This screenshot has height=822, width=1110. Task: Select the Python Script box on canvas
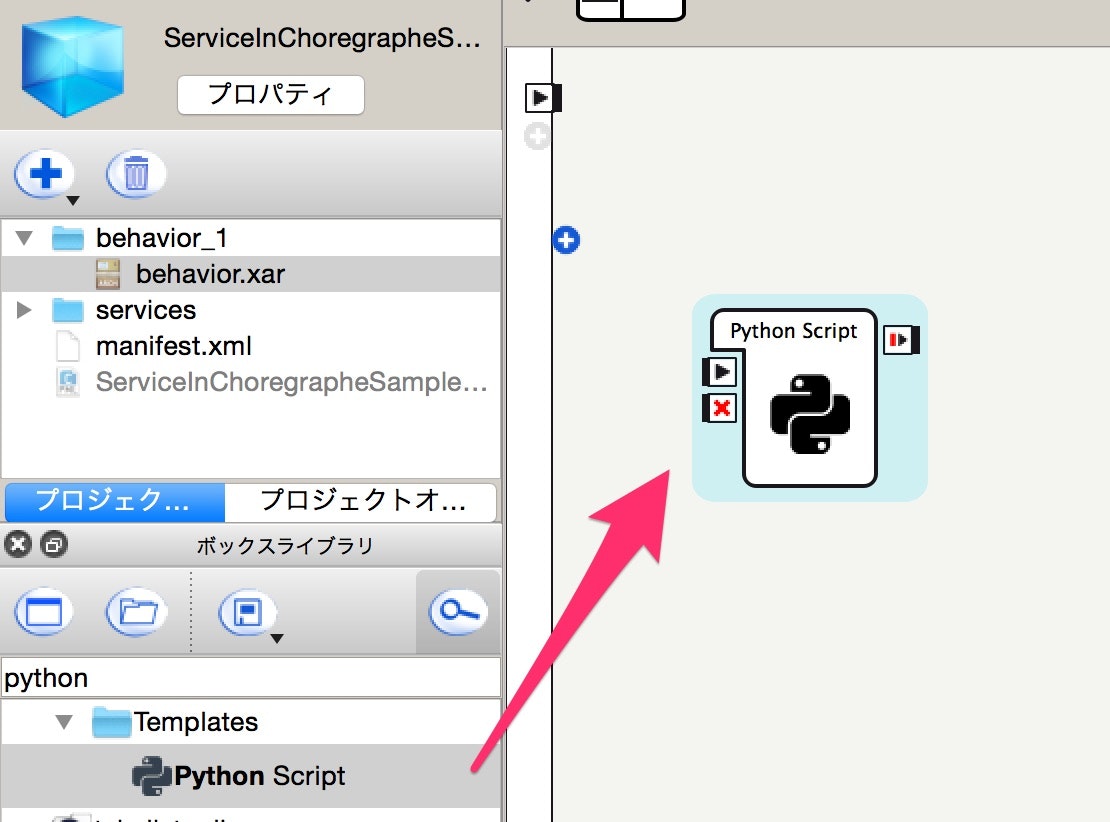tap(809, 398)
